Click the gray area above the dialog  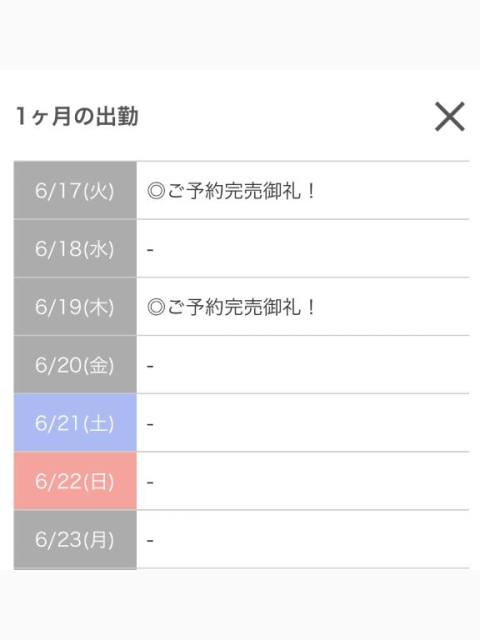(240, 35)
